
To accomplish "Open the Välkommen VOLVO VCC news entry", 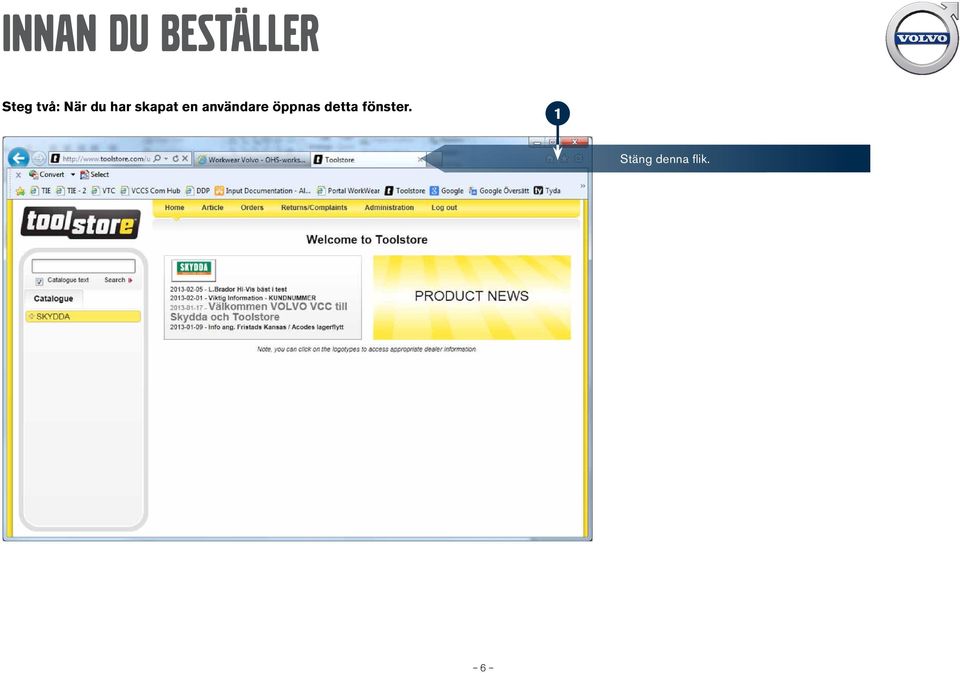I will [258, 312].
